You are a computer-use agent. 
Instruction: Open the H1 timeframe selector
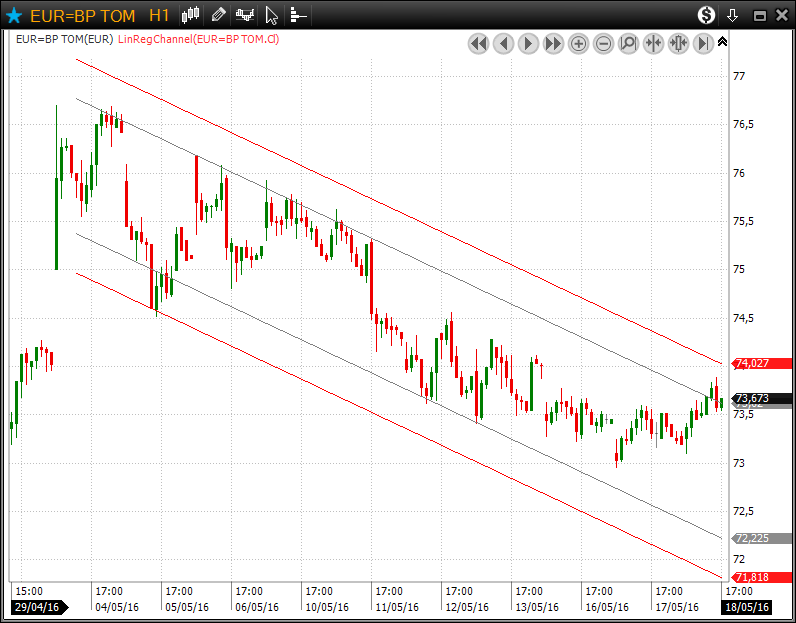click(158, 15)
